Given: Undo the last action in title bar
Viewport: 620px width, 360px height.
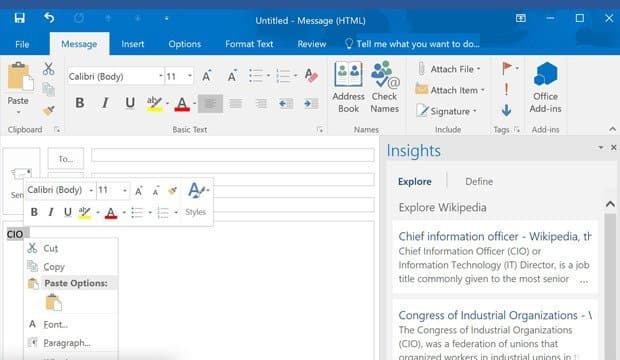Looking at the screenshot, I should click(x=49, y=18).
